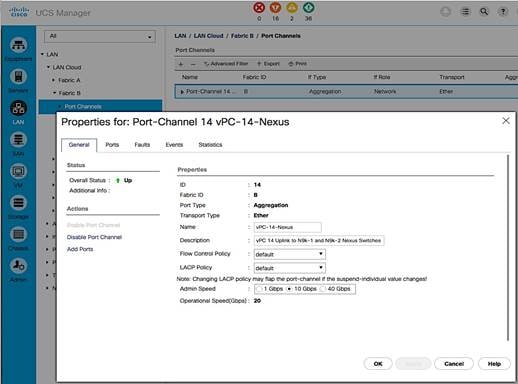
Task: Sort by the Name column header
Action: coord(190,77)
